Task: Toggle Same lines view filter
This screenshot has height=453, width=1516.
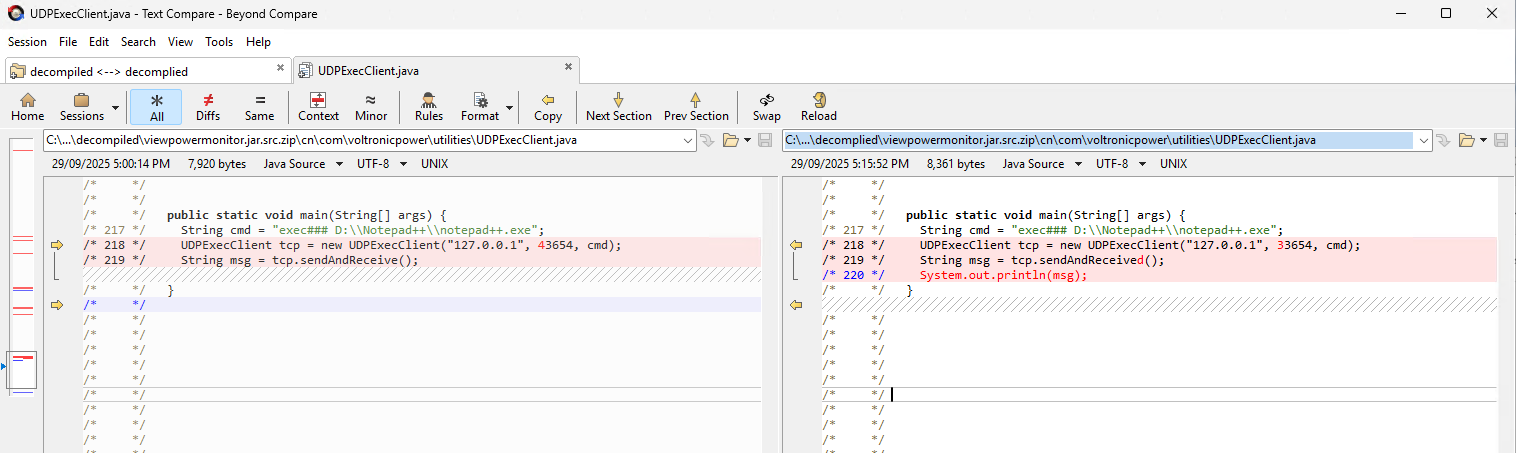Action: point(259,106)
